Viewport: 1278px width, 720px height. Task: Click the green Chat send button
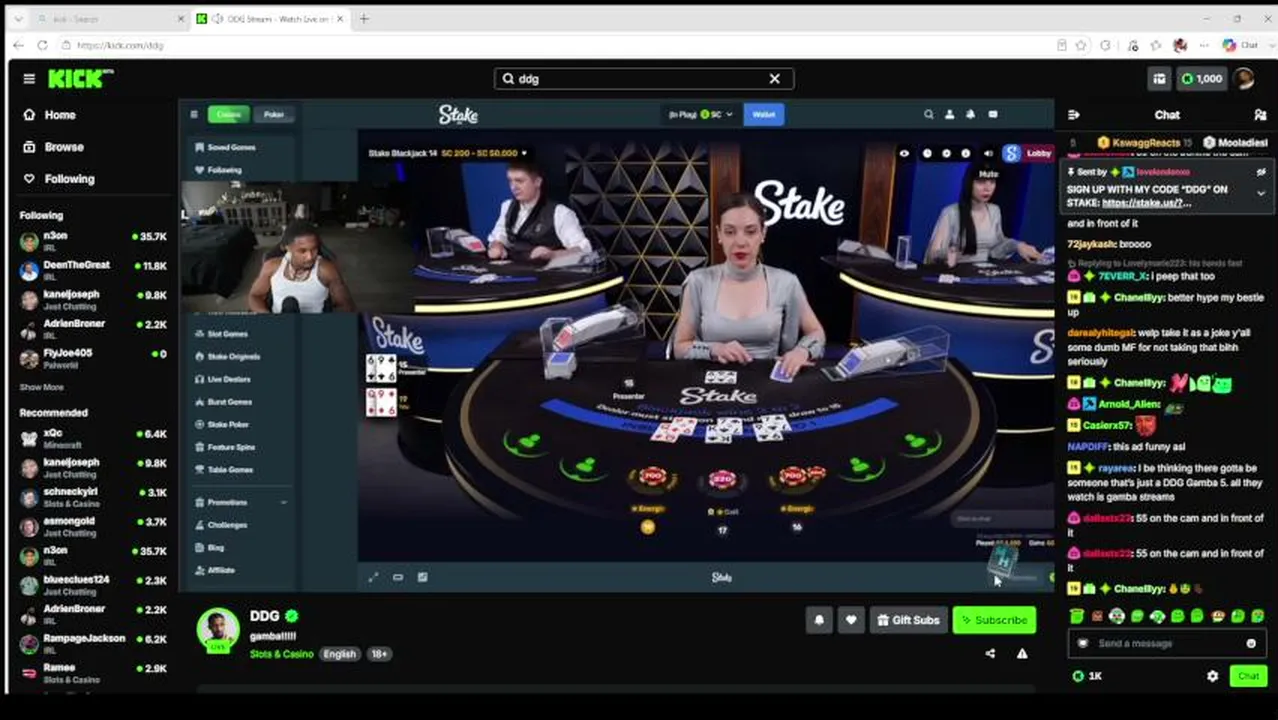pos(1248,676)
